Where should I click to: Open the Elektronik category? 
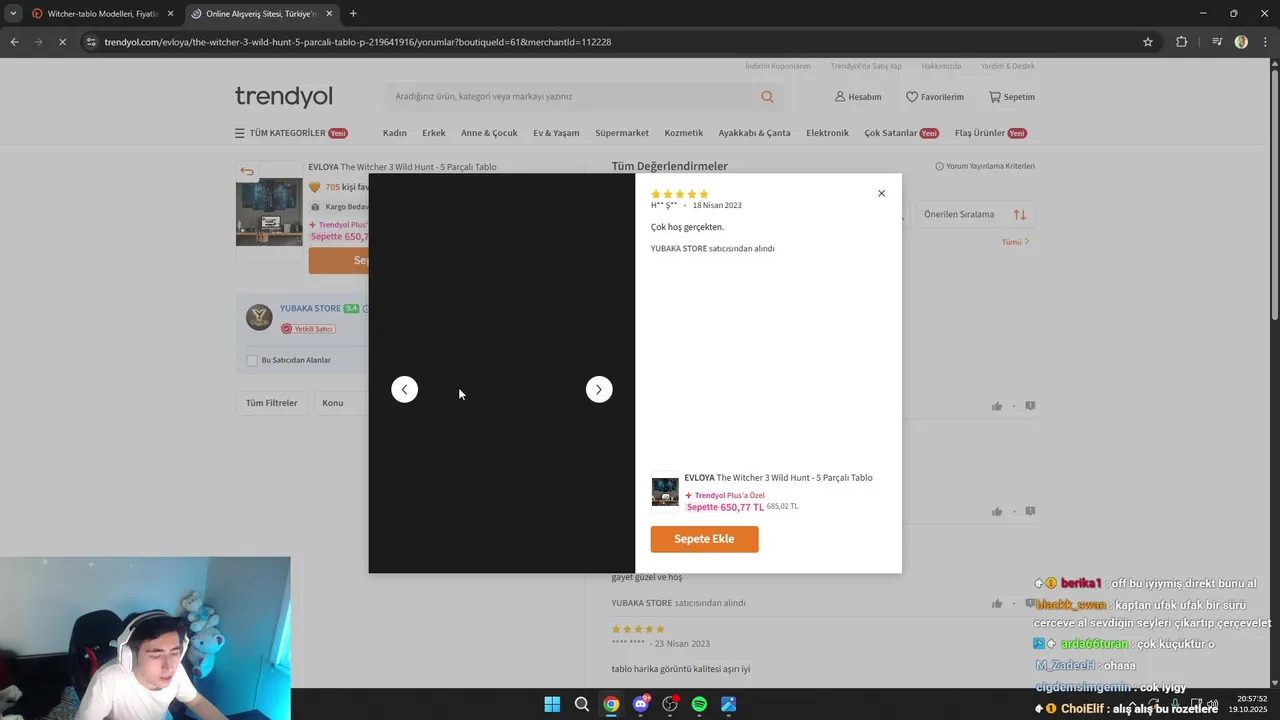[x=827, y=133]
